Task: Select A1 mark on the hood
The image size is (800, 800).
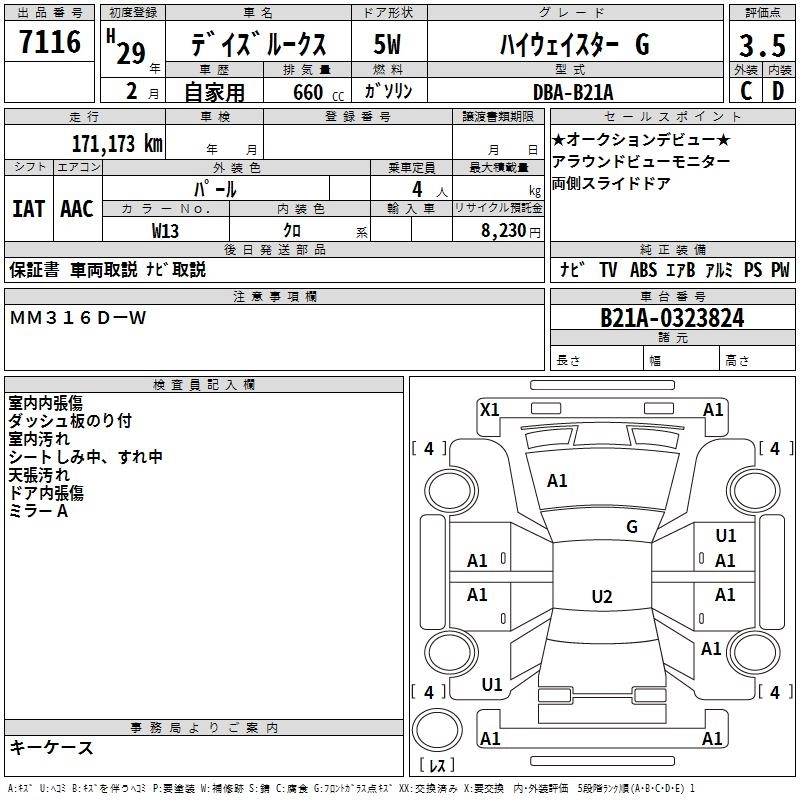Action: pyautogui.click(x=557, y=481)
